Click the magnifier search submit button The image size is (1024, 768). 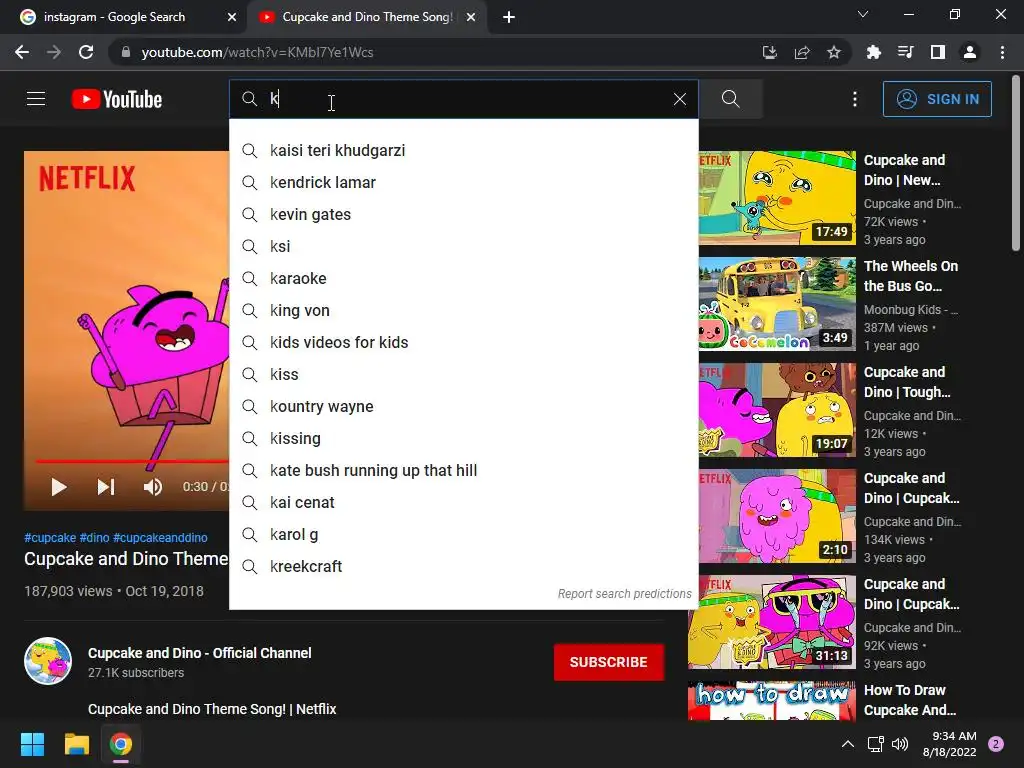pyautogui.click(x=731, y=99)
